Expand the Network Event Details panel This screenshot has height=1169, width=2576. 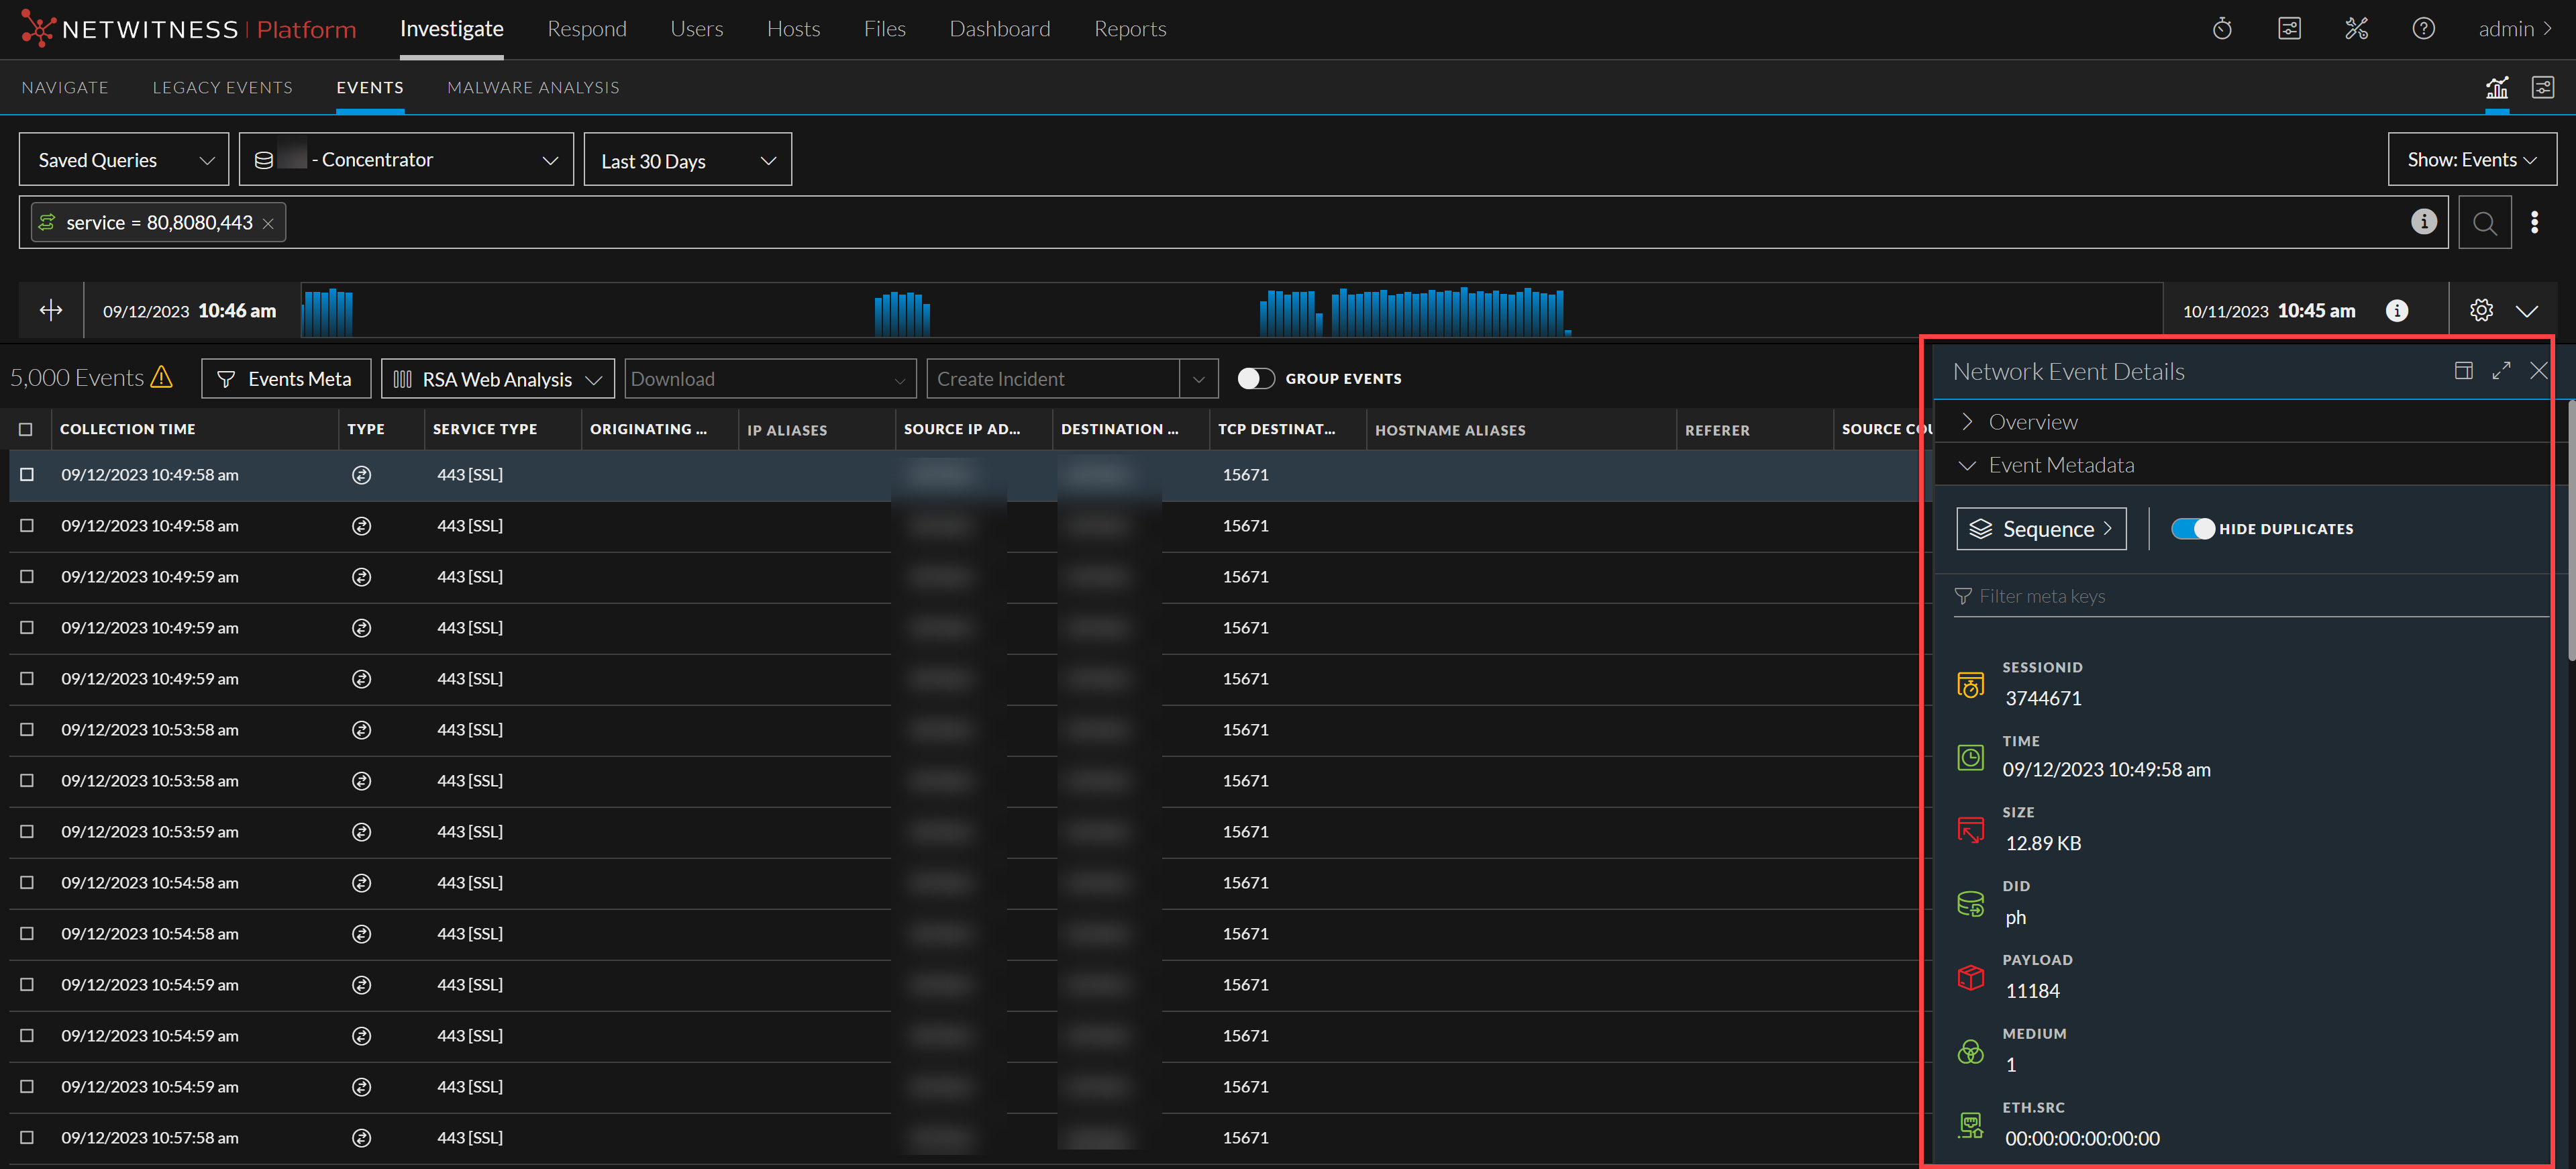[x=2501, y=371]
